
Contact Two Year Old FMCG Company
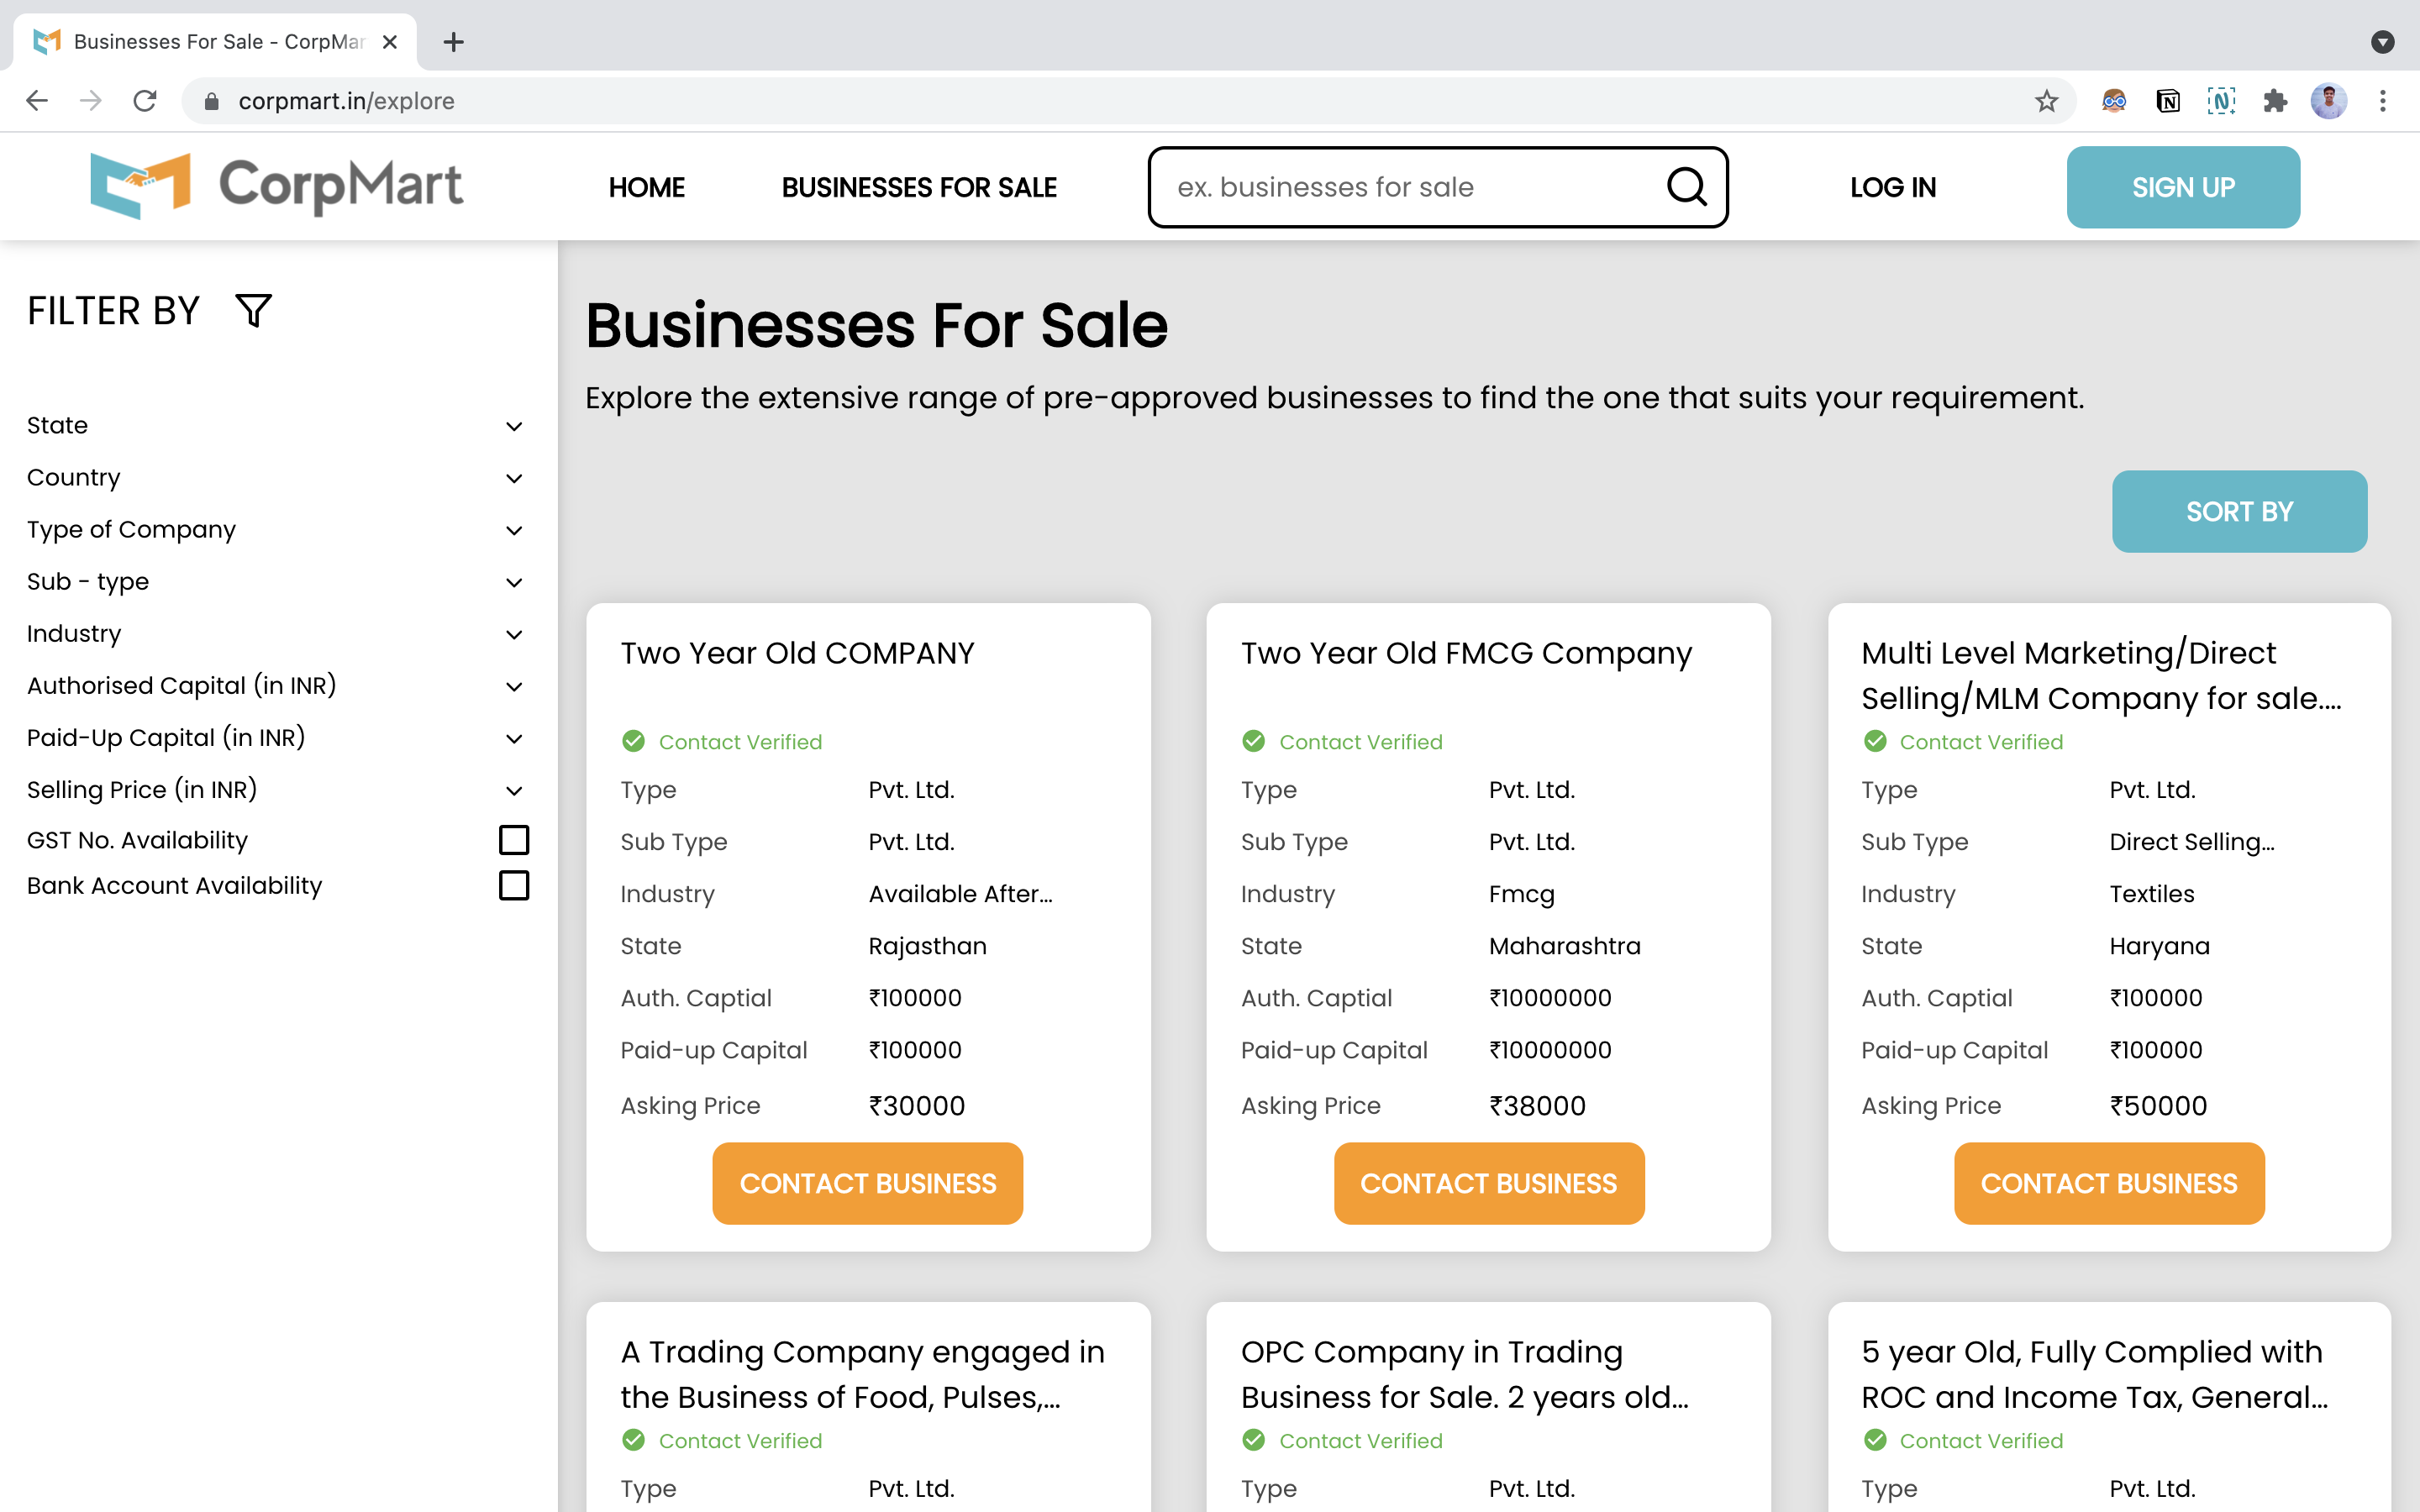pos(1488,1183)
